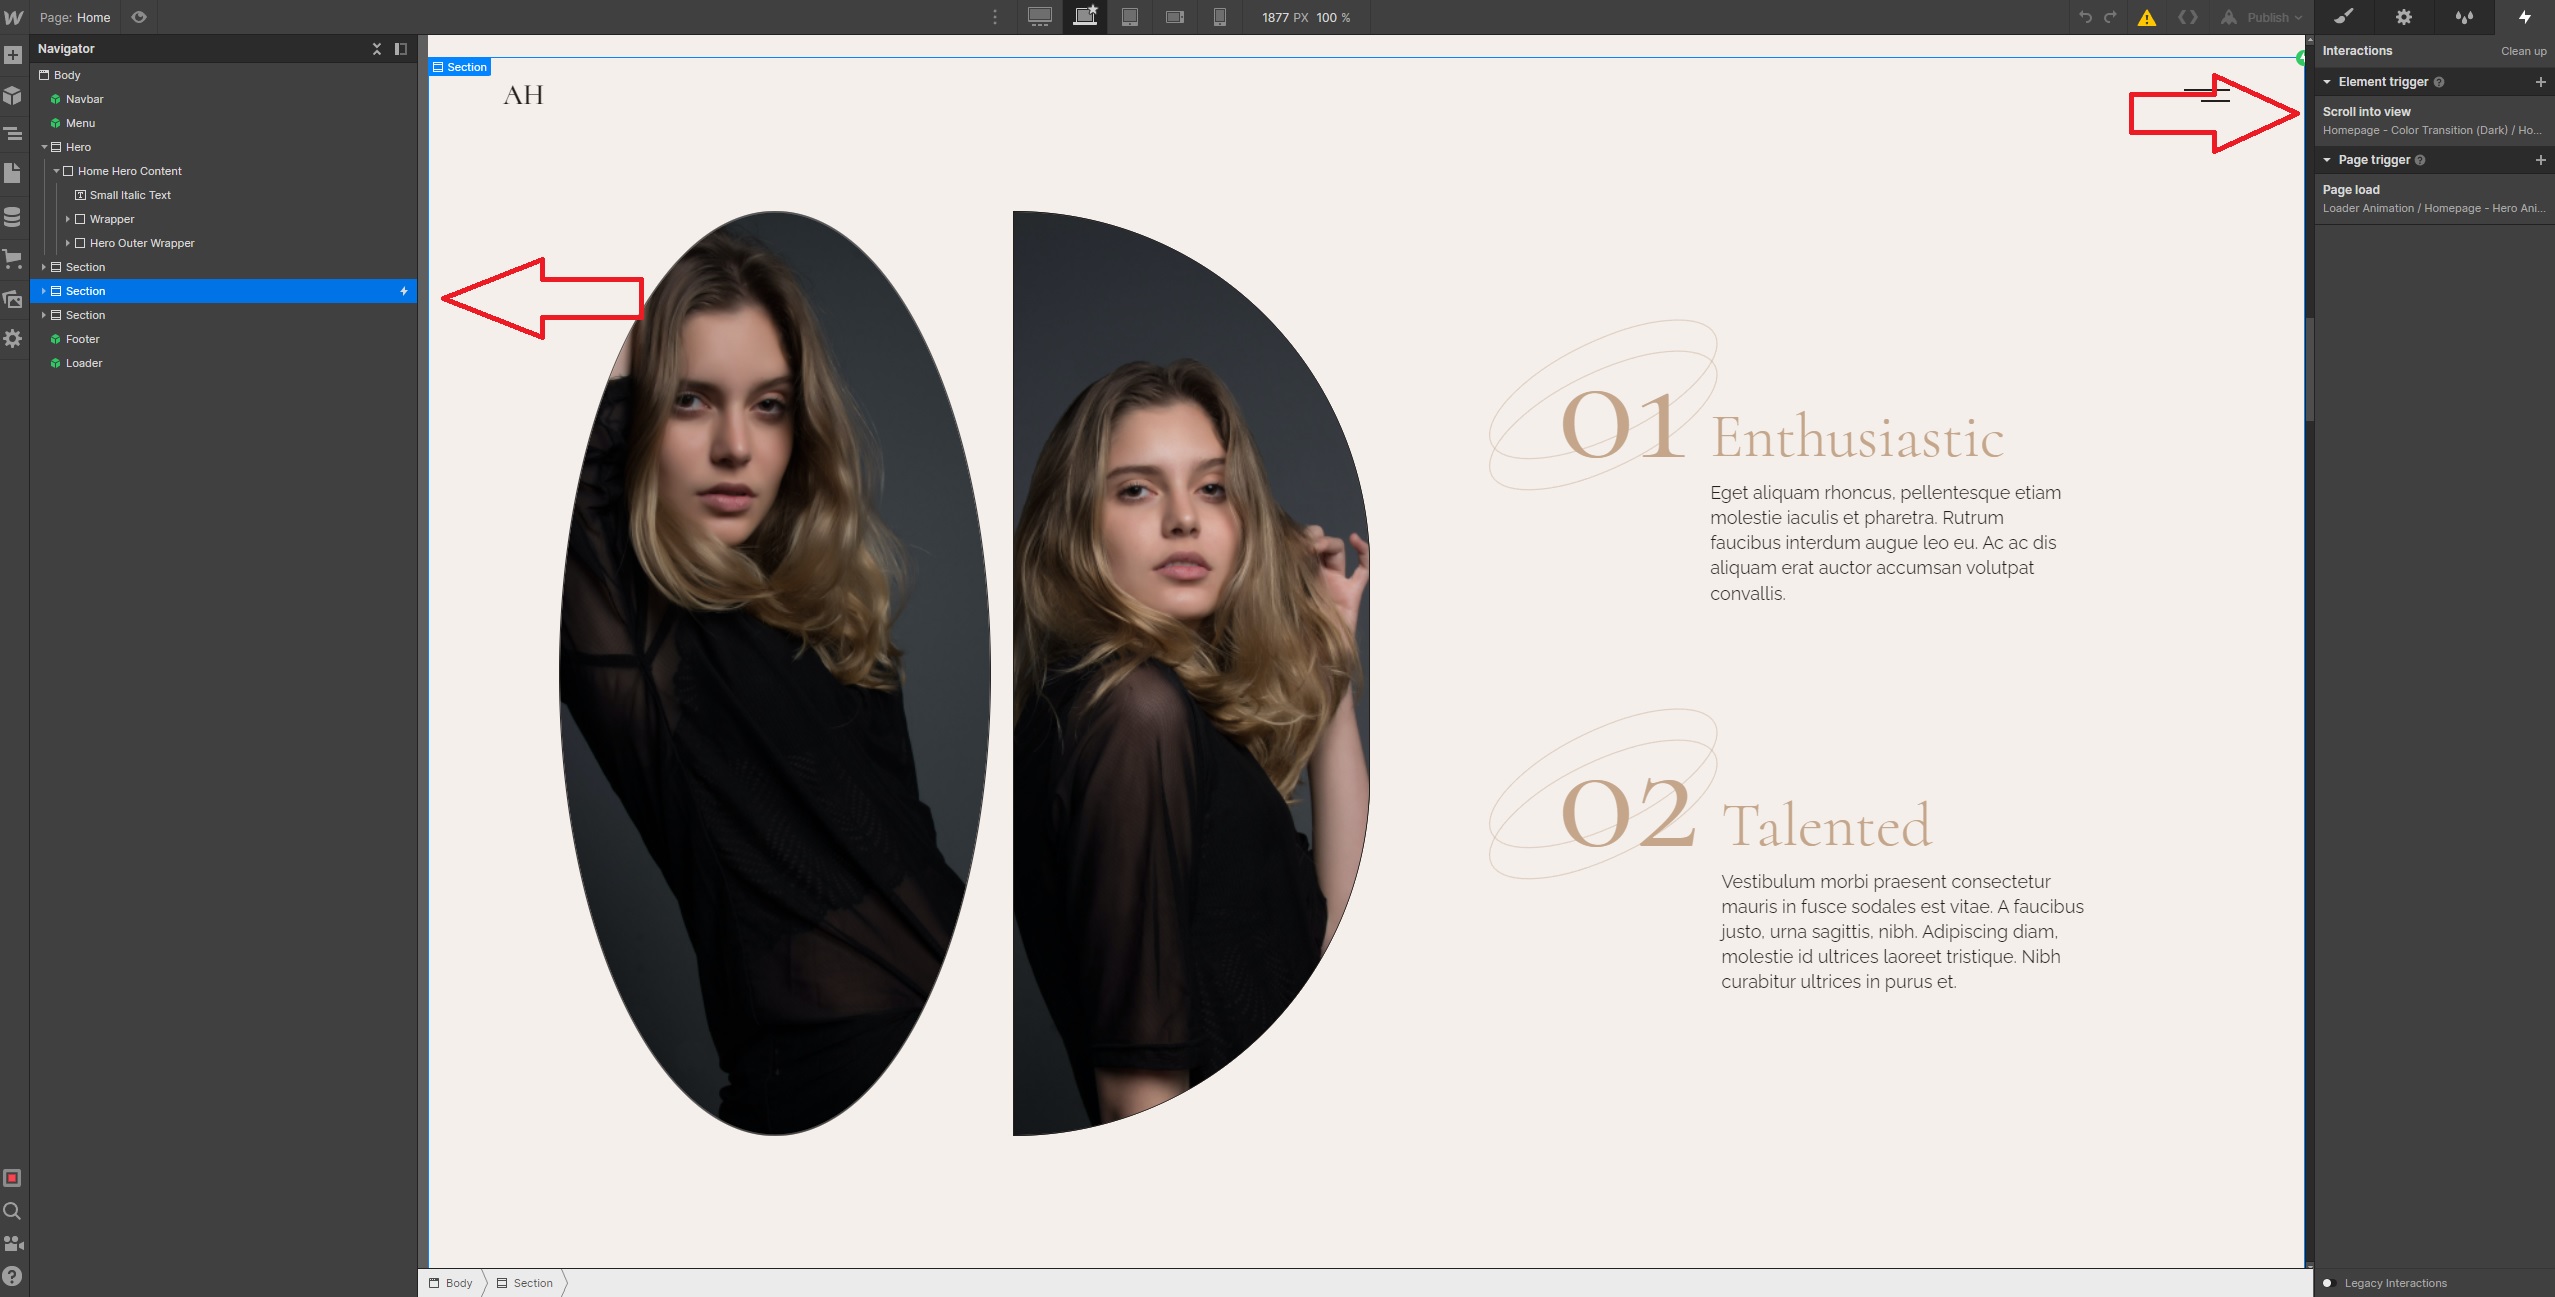Open the Style Manager droplets tab
The width and height of the screenshot is (2555, 1297).
click(2464, 17)
